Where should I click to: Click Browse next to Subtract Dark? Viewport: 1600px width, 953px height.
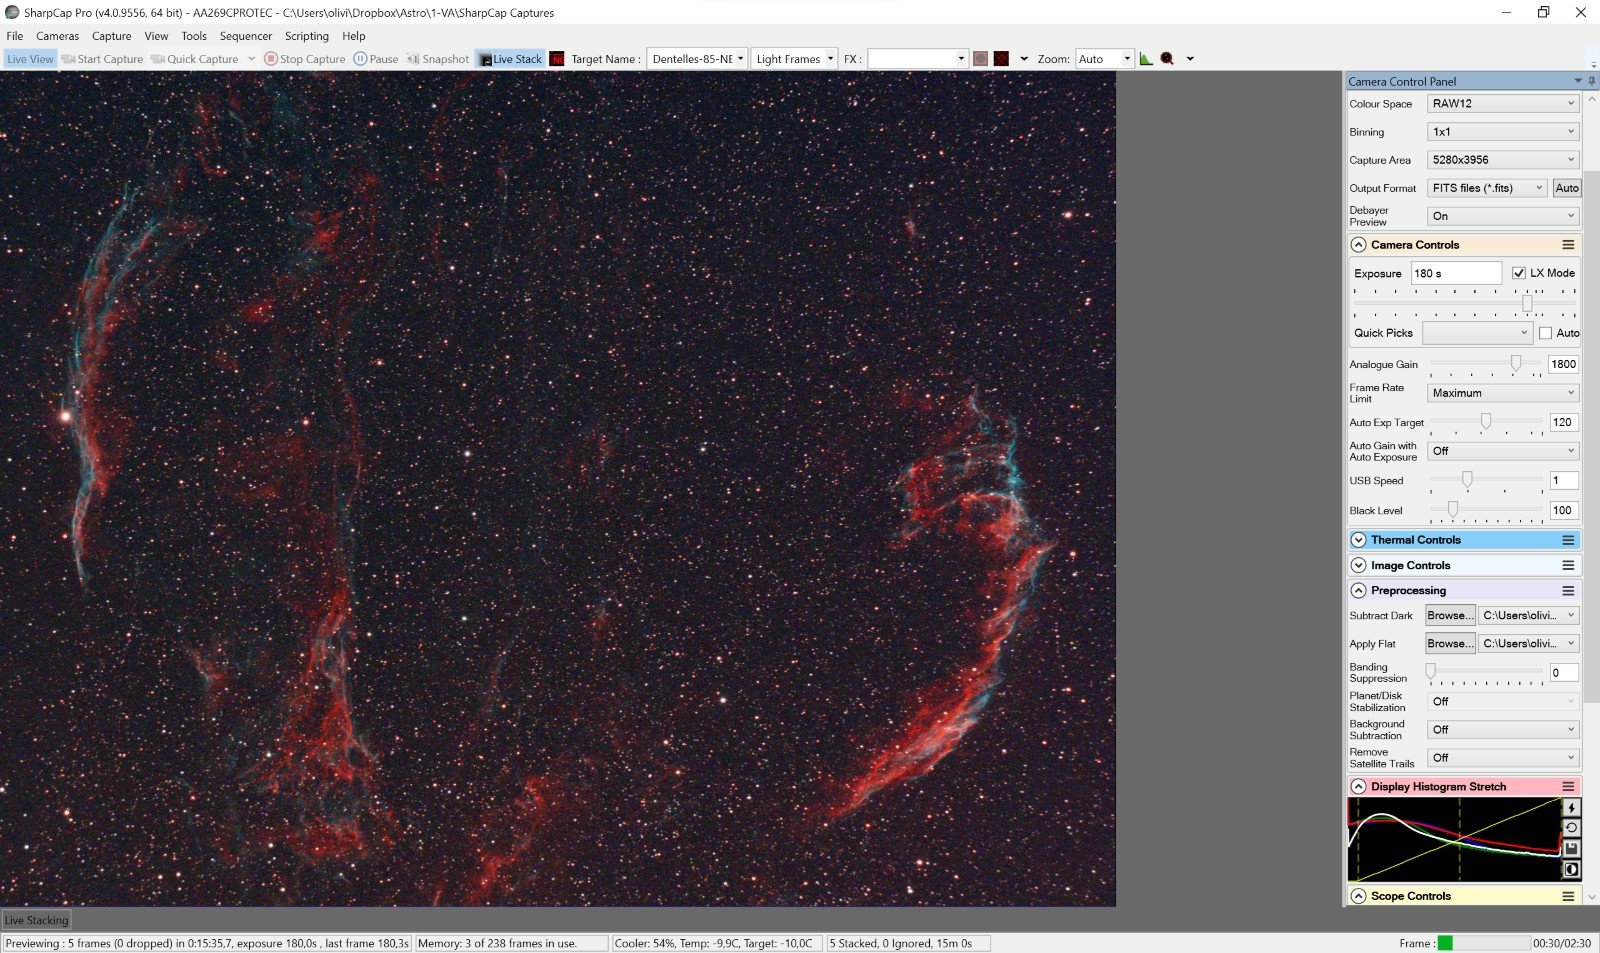(1449, 616)
